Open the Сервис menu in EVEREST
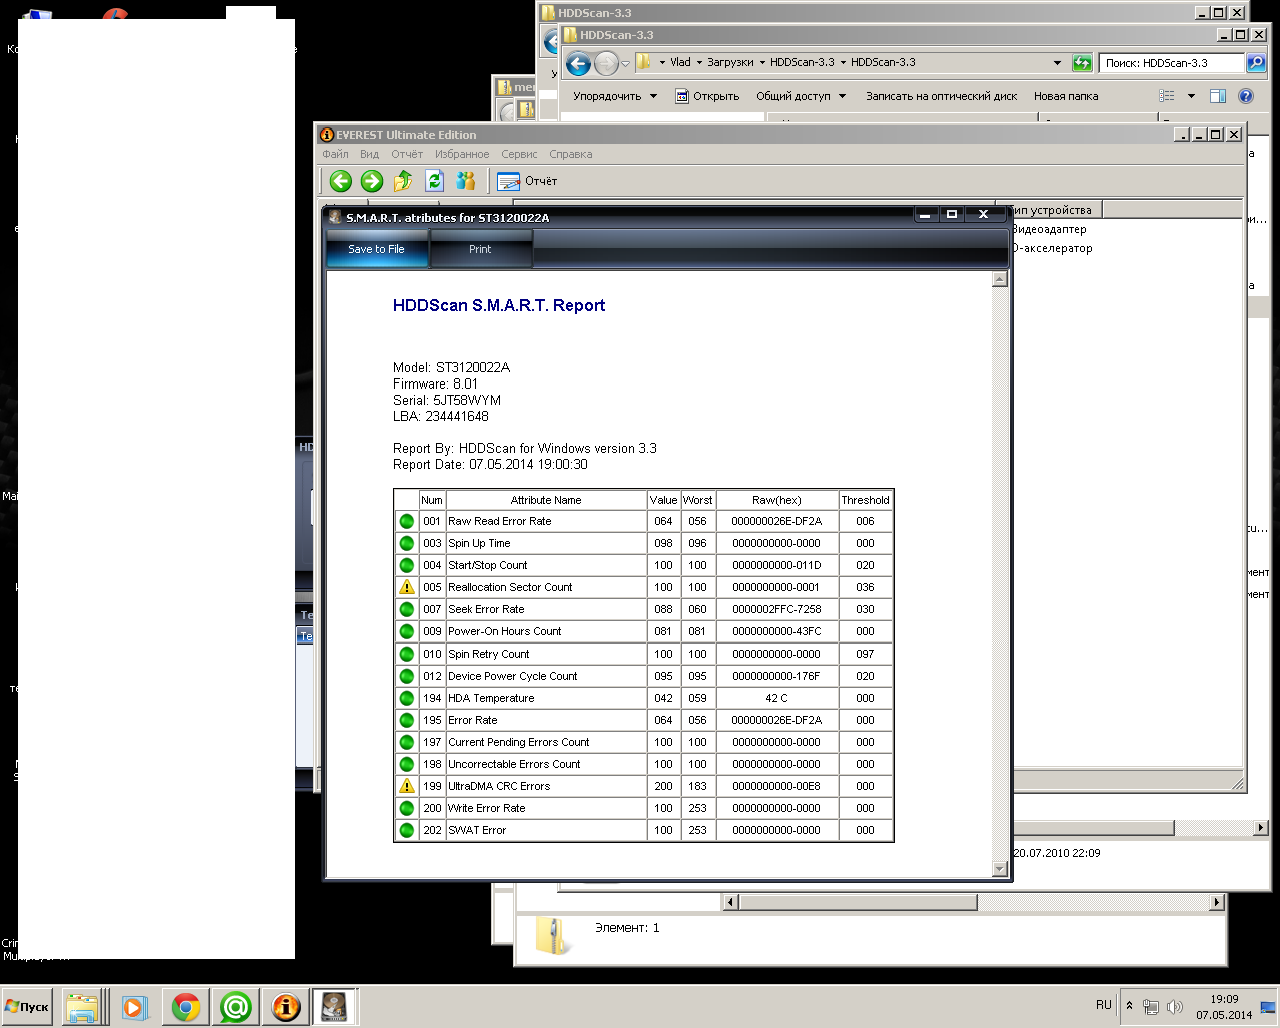Screen dimensions: 1280x1028 (519, 154)
